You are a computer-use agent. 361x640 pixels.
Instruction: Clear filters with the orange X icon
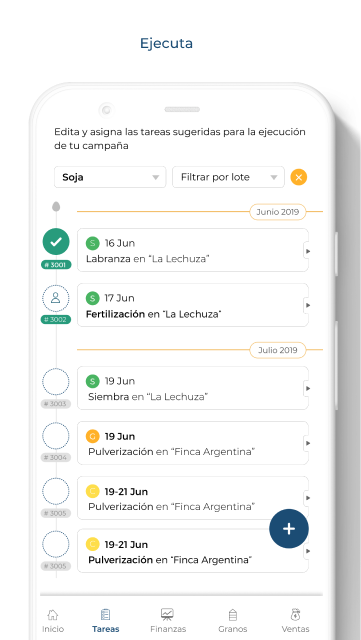coord(299,177)
